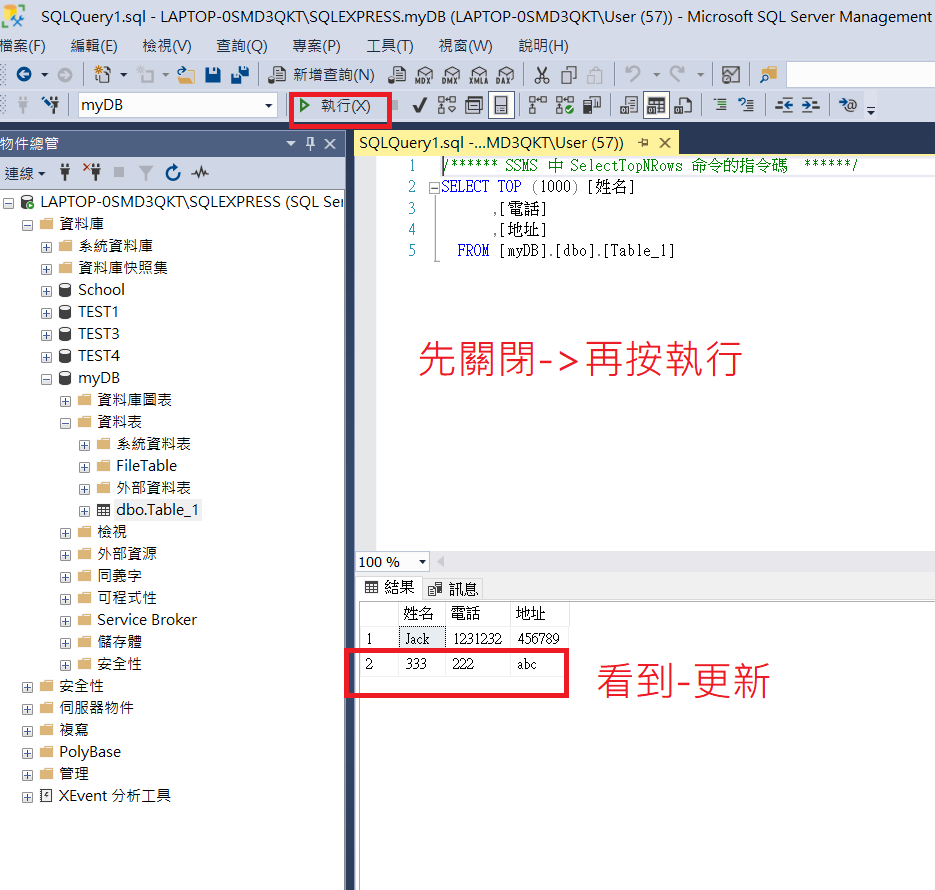935x890 pixels.
Task: Collapse the 資料表 tables folder
Action: tap(66, 423)
